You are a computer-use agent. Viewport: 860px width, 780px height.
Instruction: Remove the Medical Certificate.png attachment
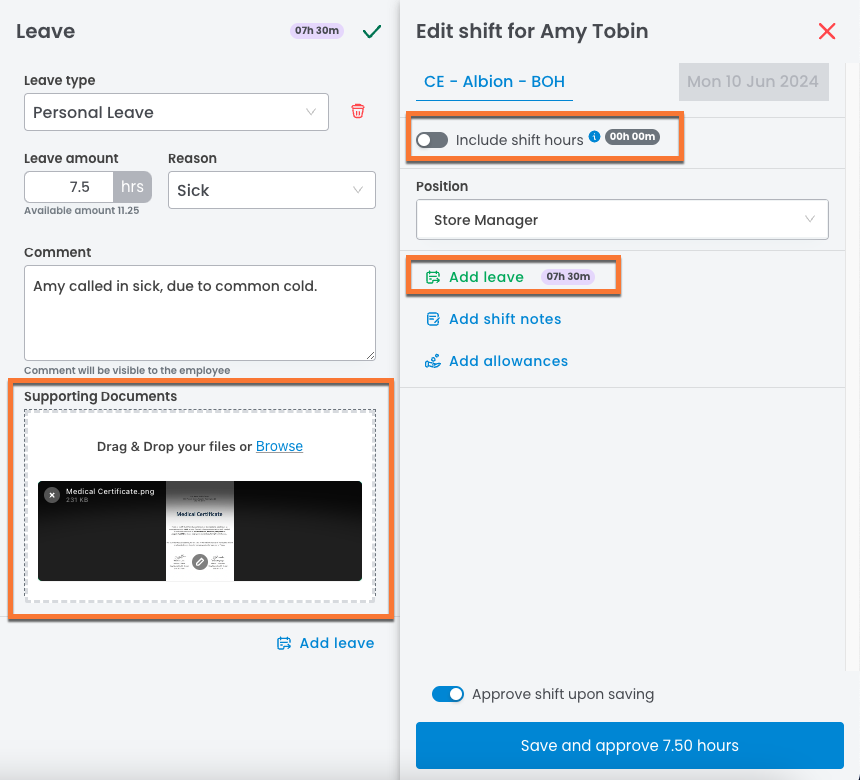click(x=52, y=495)
